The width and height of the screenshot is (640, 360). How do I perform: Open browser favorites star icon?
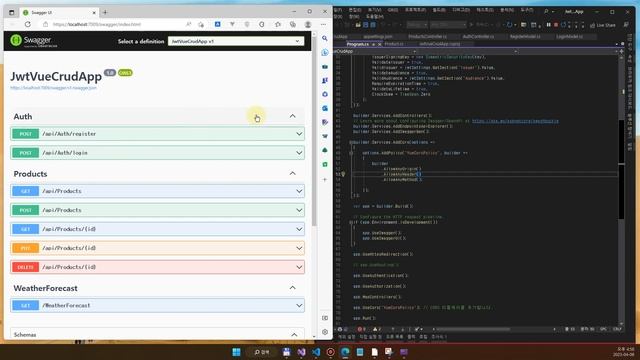pos(278,24)
